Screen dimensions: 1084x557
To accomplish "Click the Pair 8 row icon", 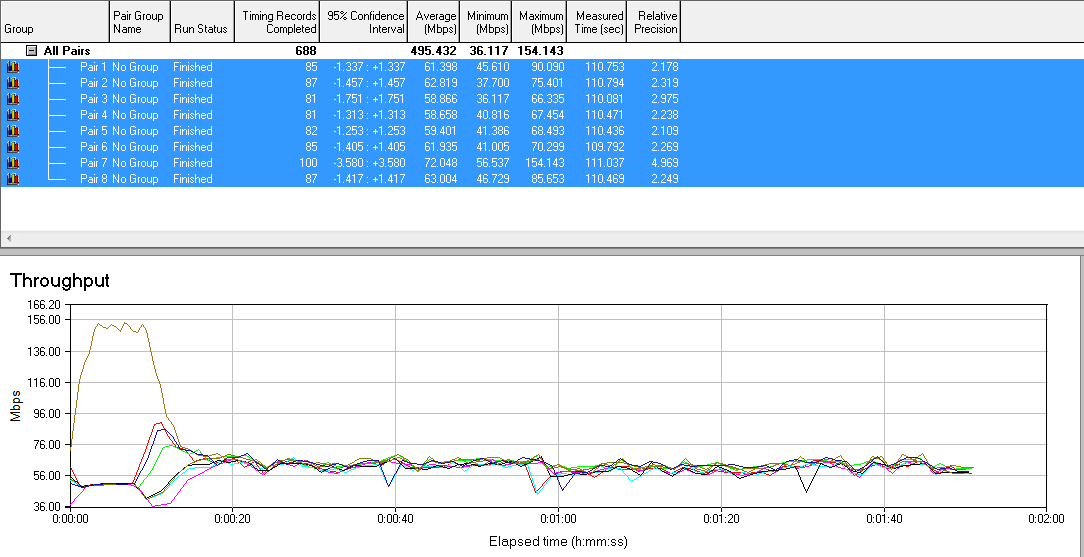I will (x=12, y=179).
